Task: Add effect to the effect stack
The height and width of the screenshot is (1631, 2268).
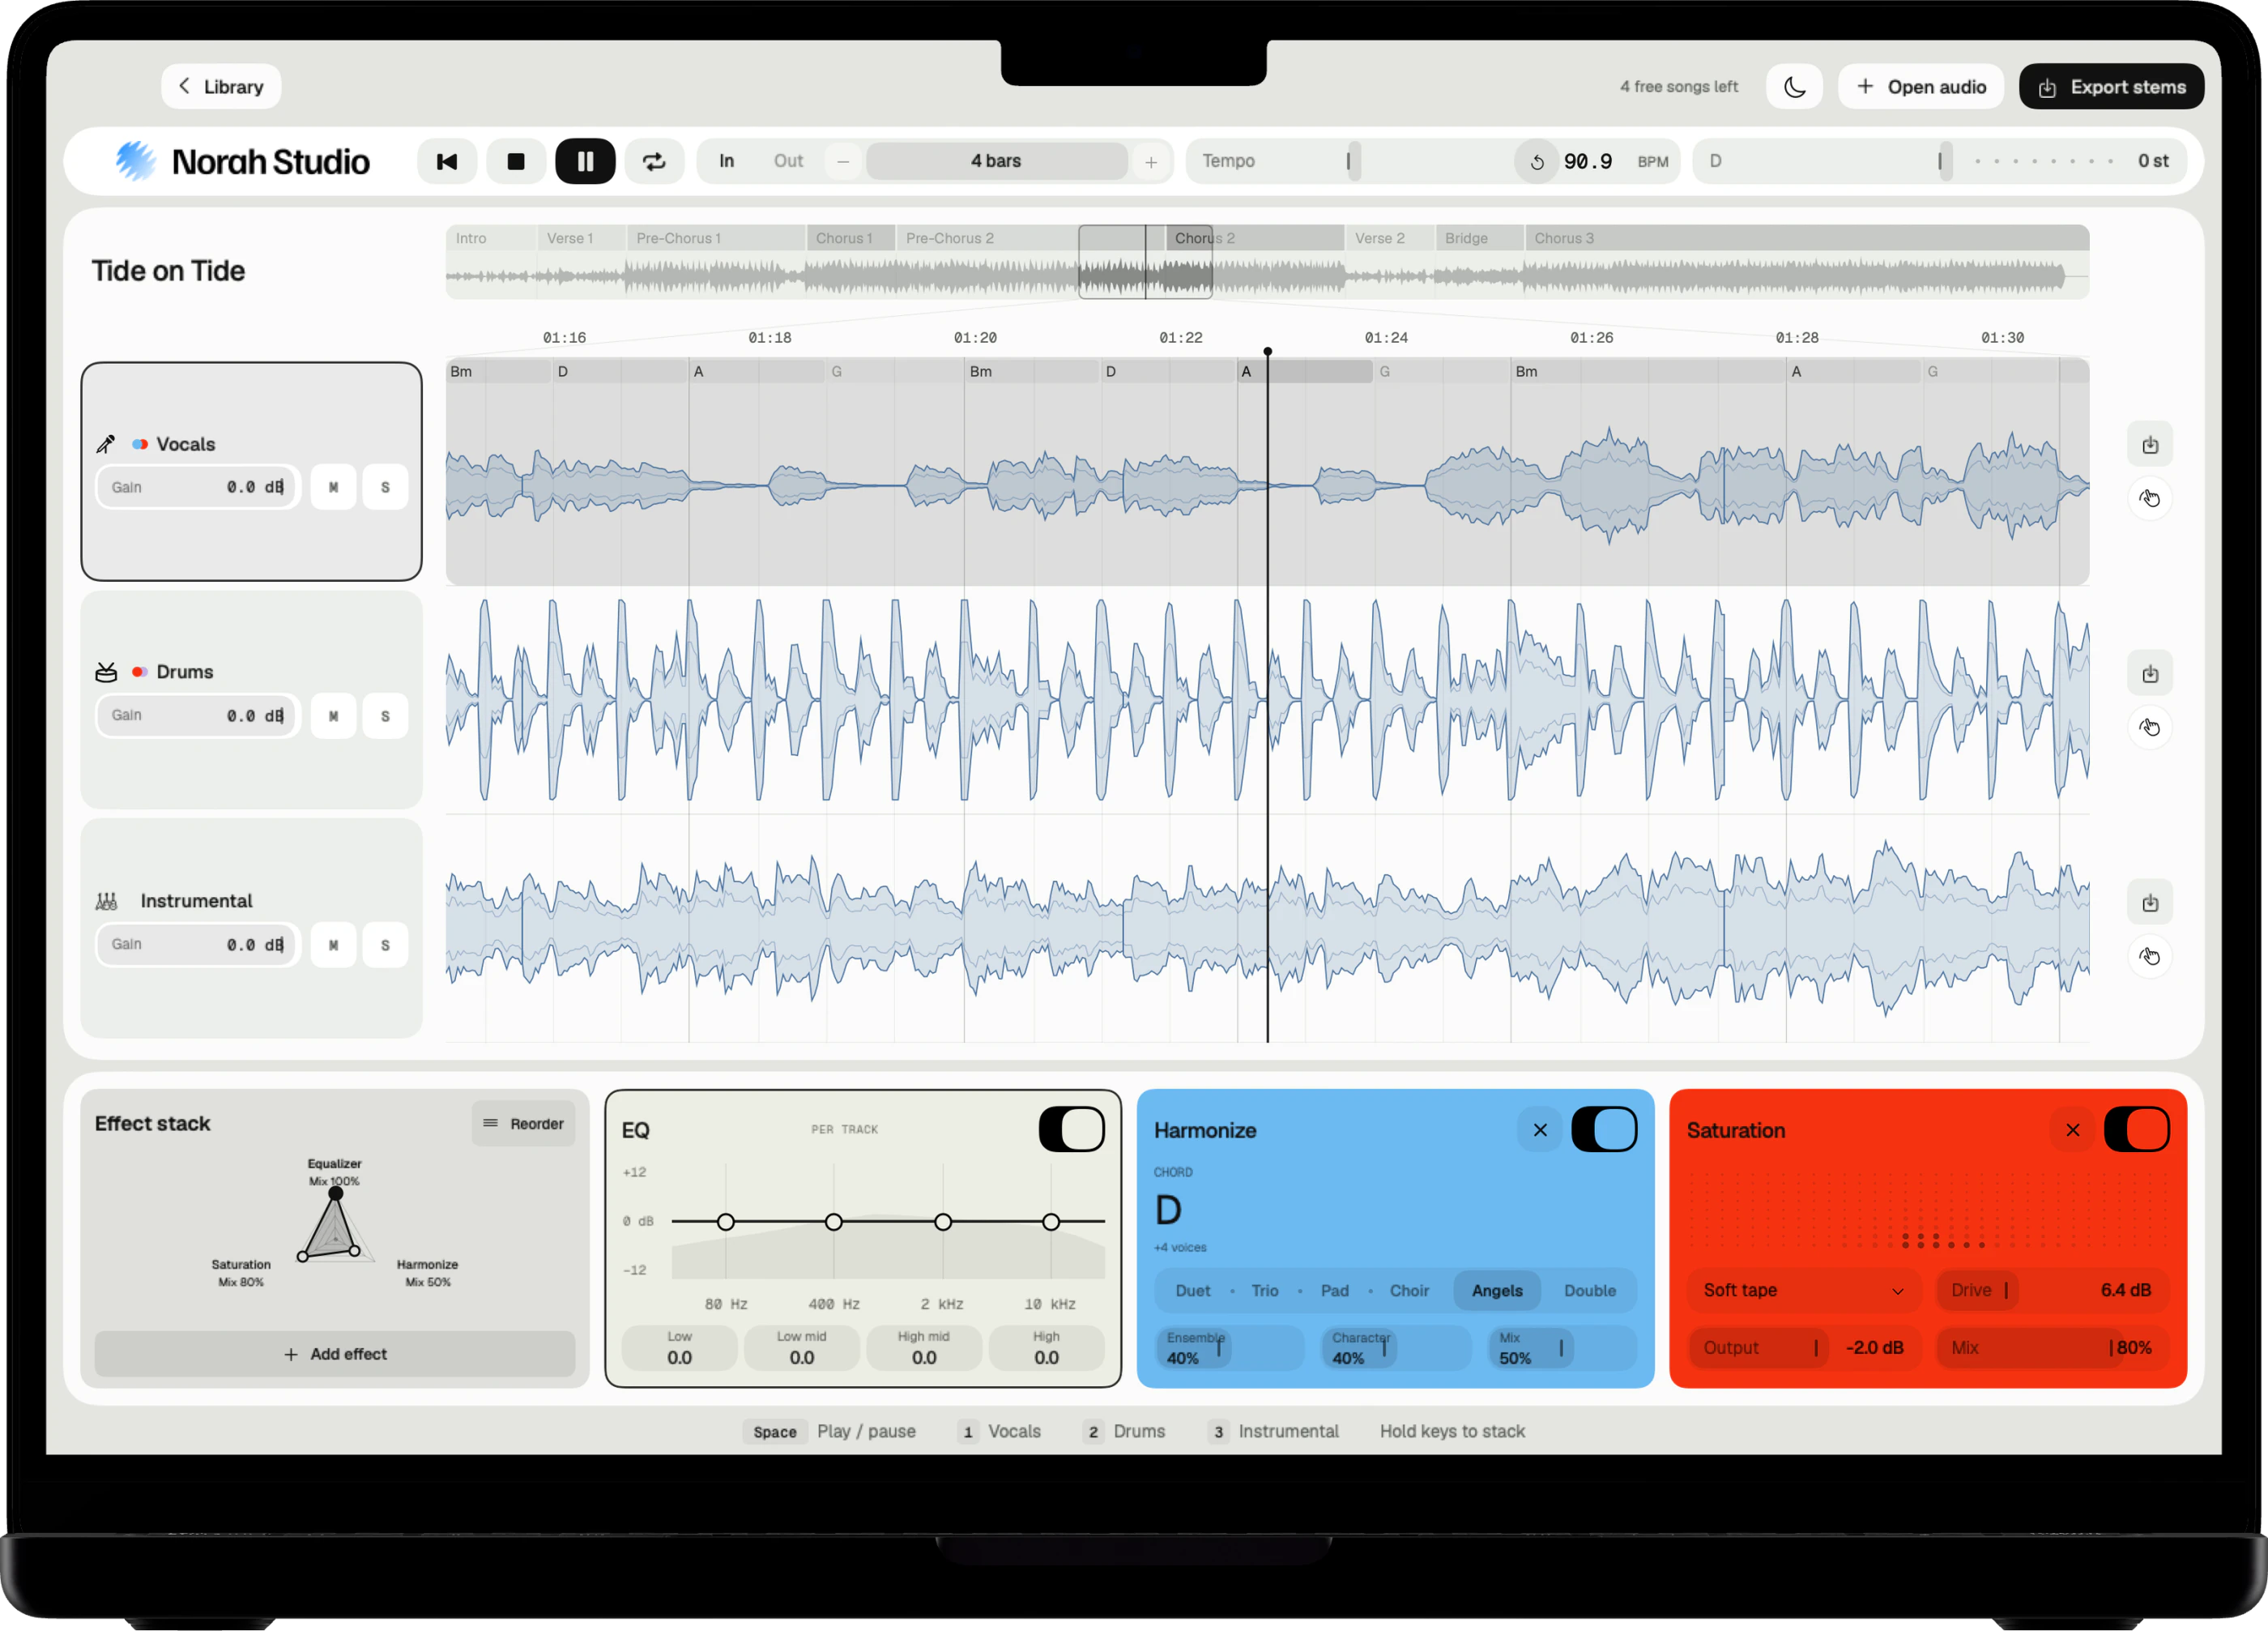Action: (x=335, y=1354)
